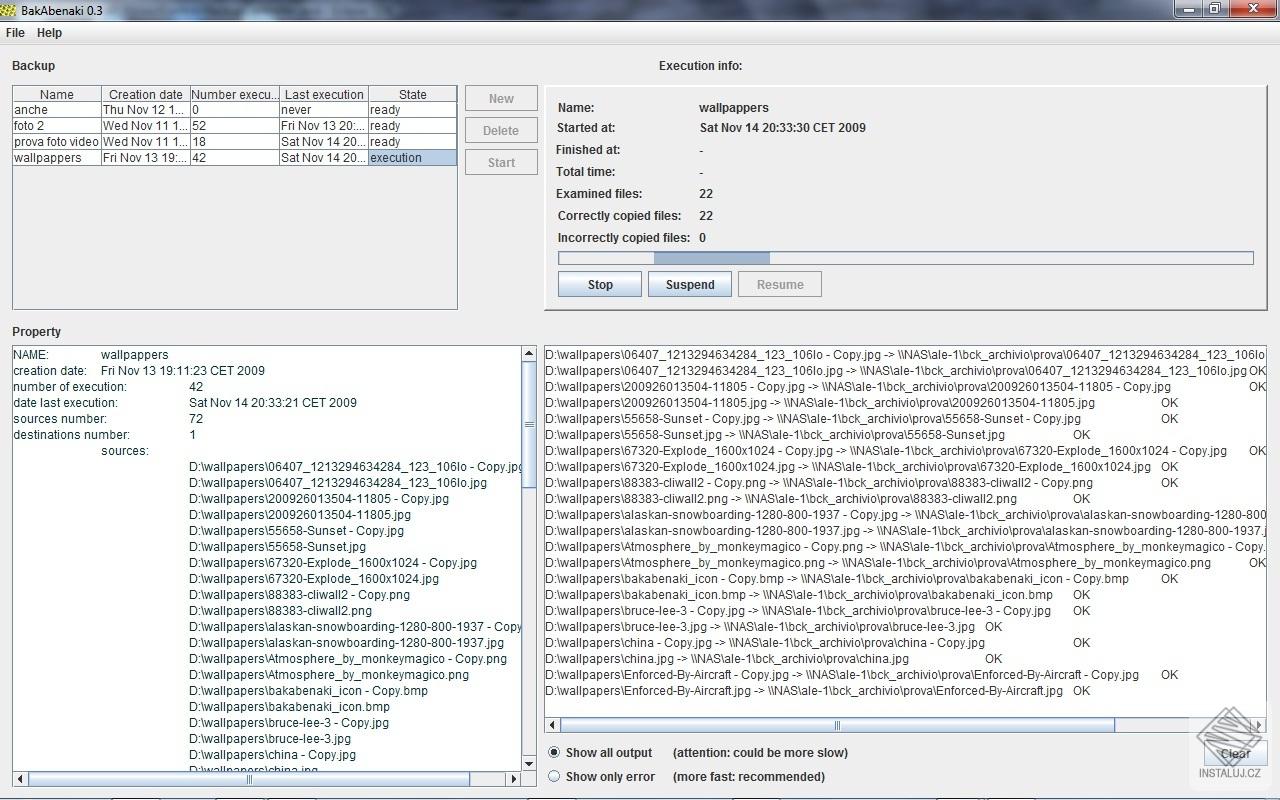
Task: Click the Started at timestamp value
Action: (x=783, y=128)
